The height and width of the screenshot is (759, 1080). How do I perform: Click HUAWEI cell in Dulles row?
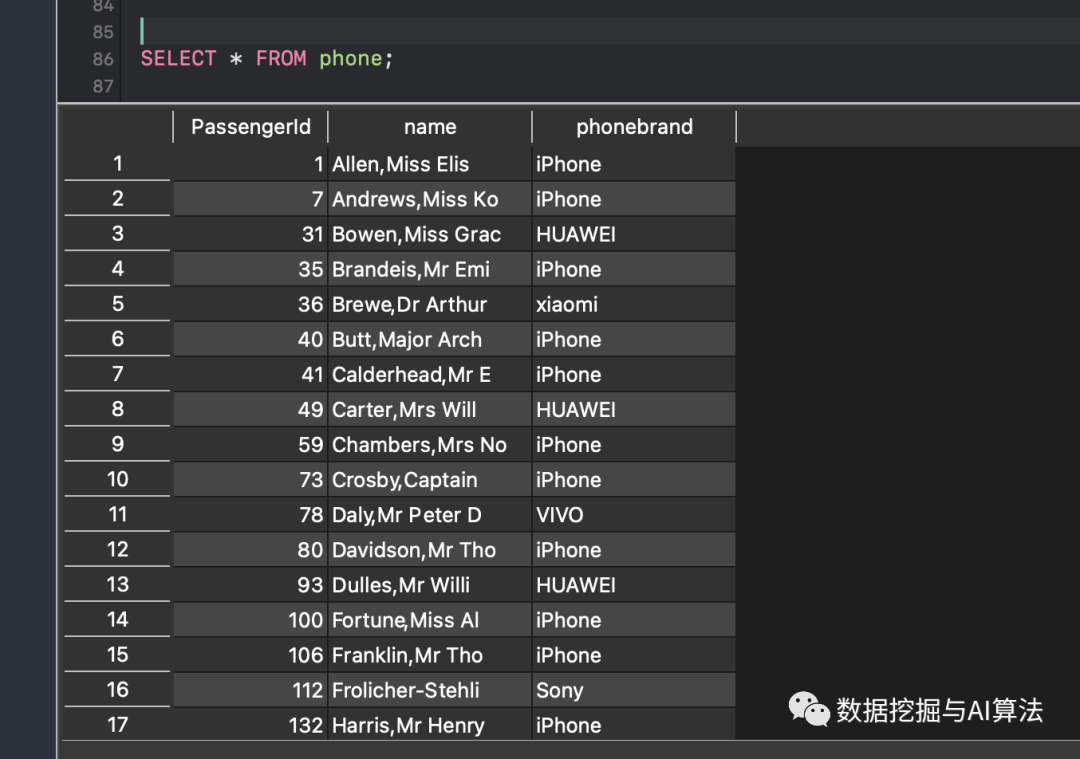pos(634,585)
